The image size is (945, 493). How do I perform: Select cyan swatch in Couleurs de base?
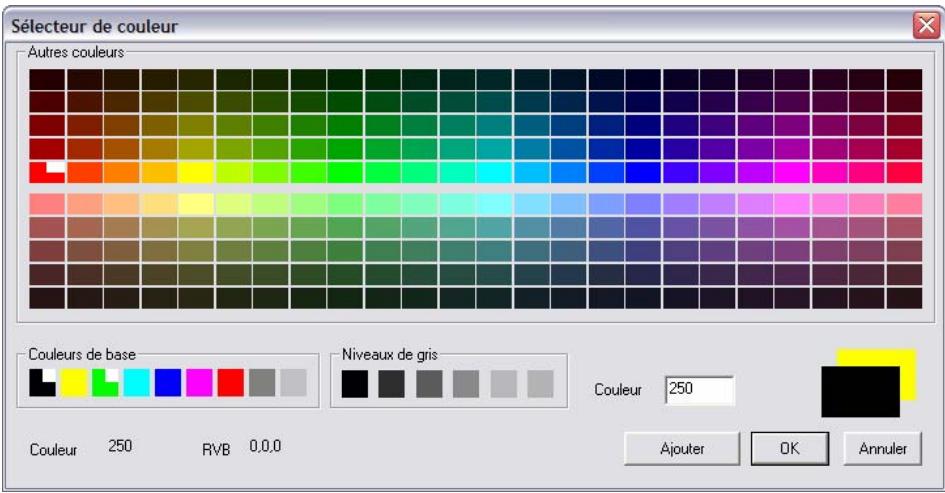(x=137, y=383)
